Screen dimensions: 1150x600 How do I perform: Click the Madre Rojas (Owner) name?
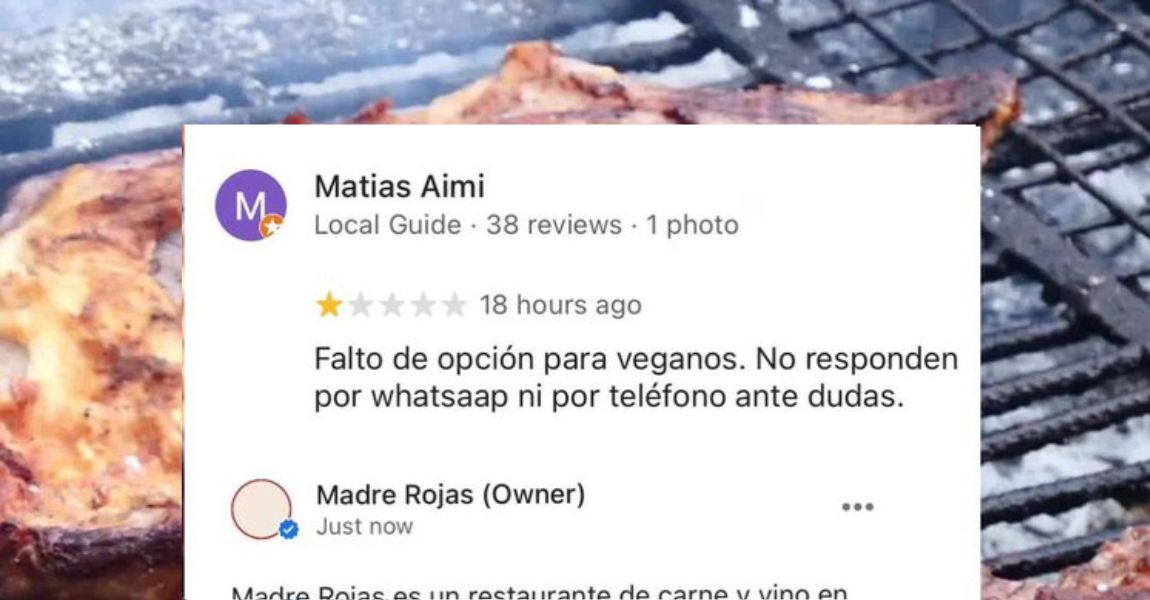click(451, 494)
